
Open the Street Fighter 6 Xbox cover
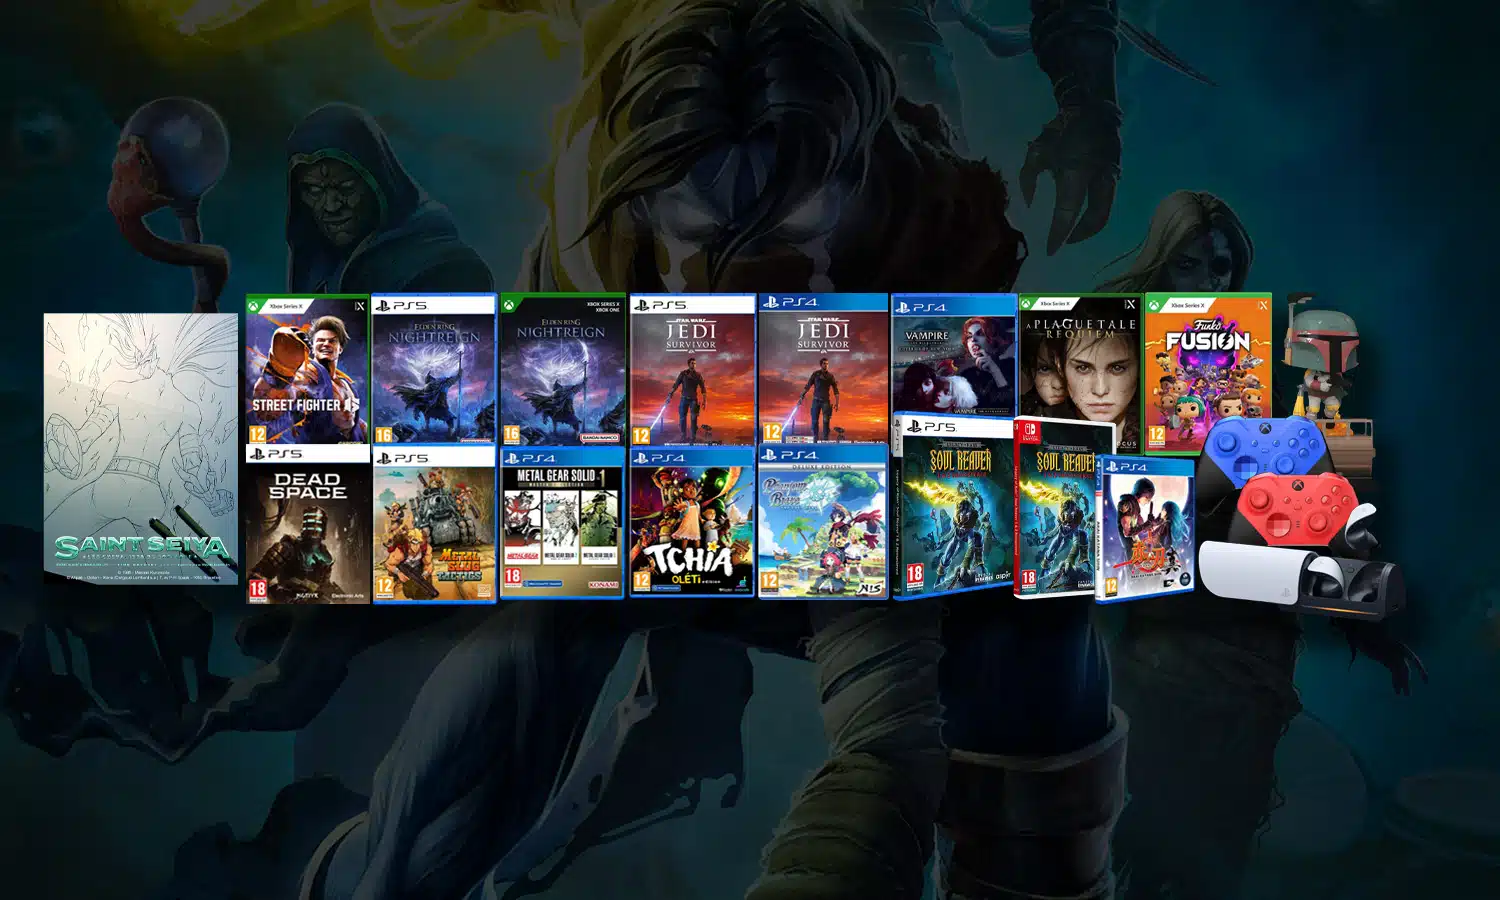click(x=307, y=369)
